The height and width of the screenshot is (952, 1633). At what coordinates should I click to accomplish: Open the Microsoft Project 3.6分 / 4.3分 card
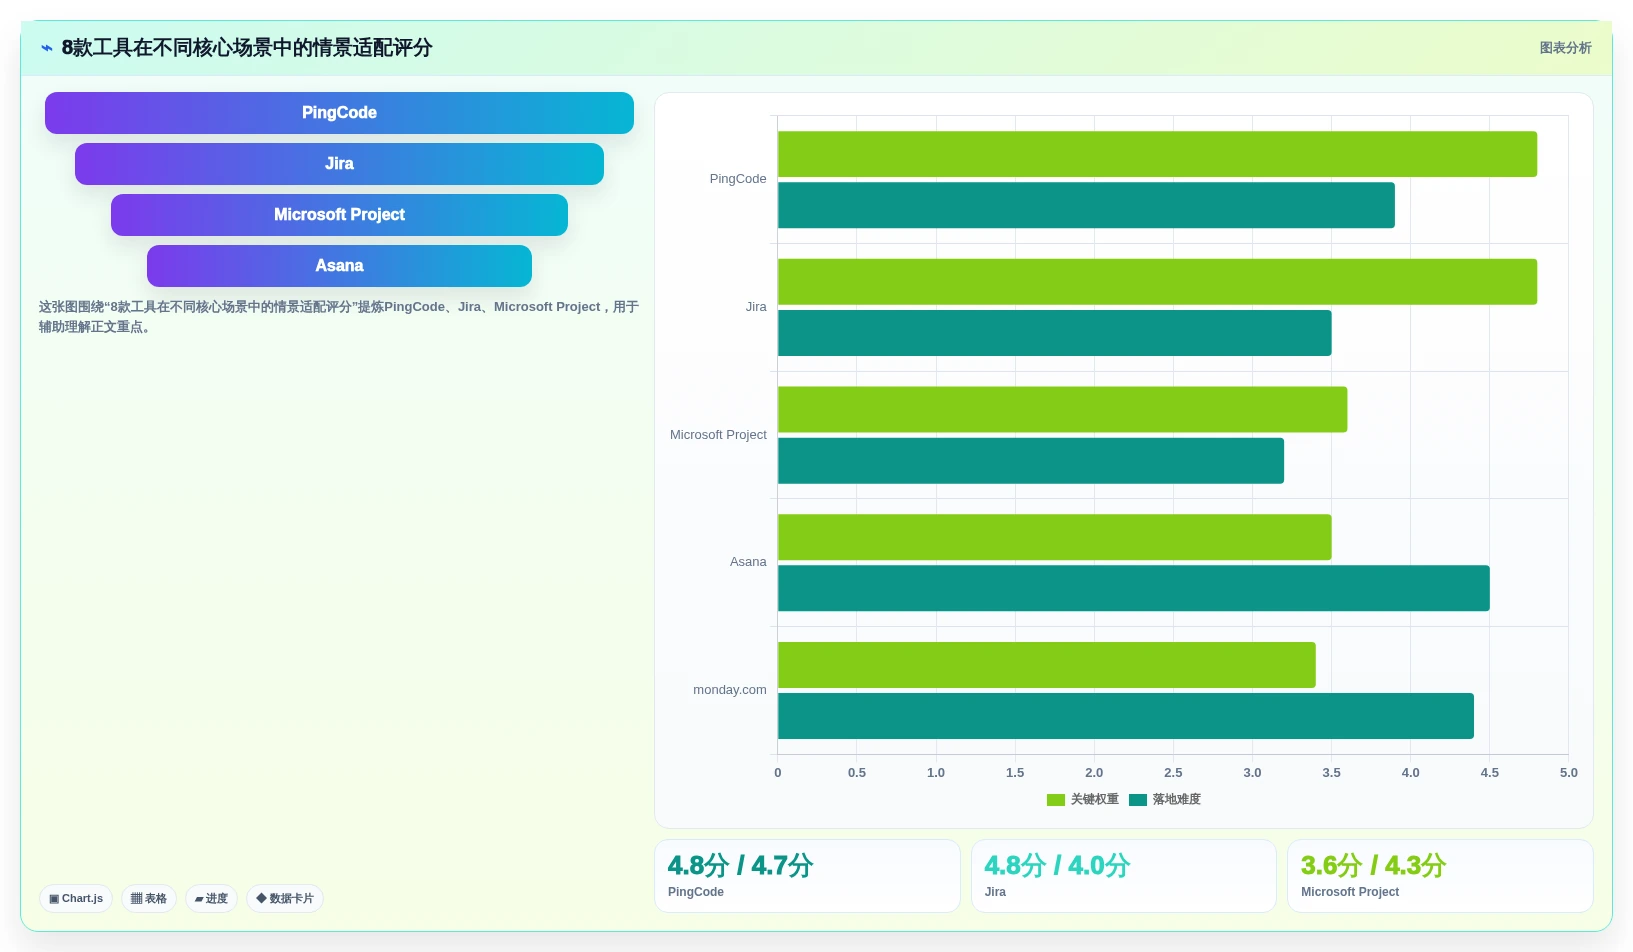tap(1440, 876)
